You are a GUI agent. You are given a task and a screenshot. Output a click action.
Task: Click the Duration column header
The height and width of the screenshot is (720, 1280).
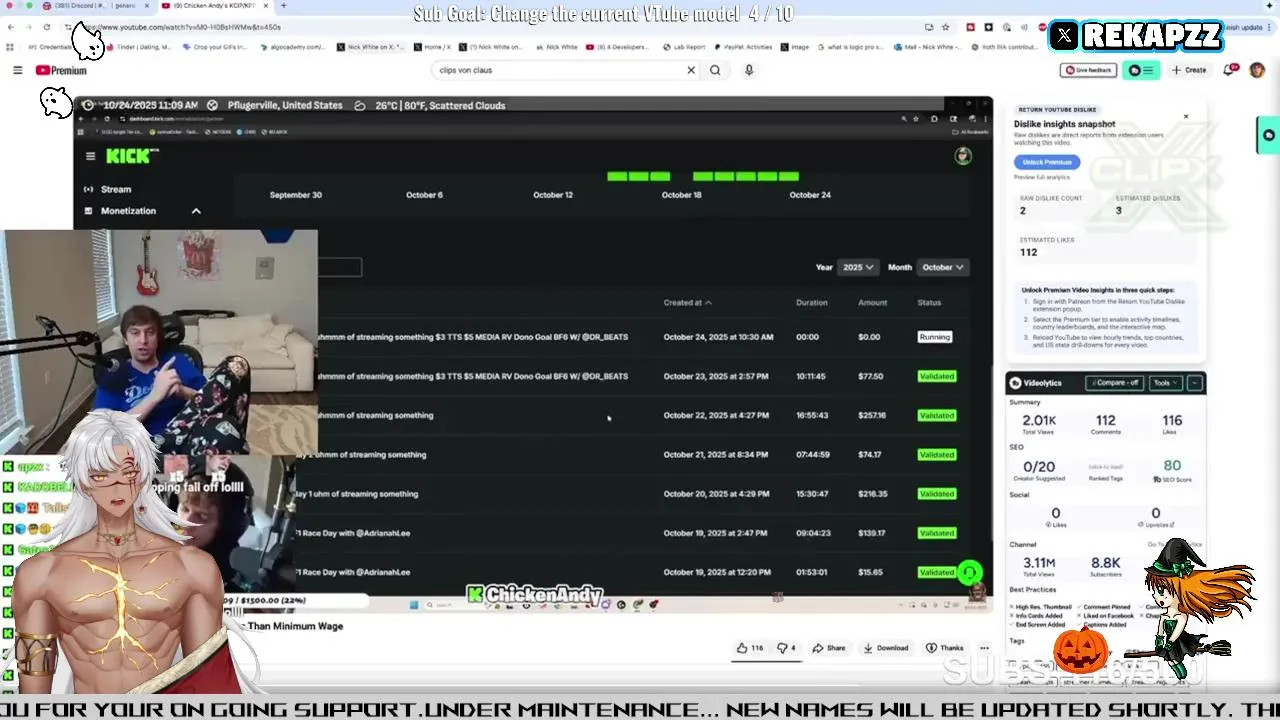[x=812, y=302]
